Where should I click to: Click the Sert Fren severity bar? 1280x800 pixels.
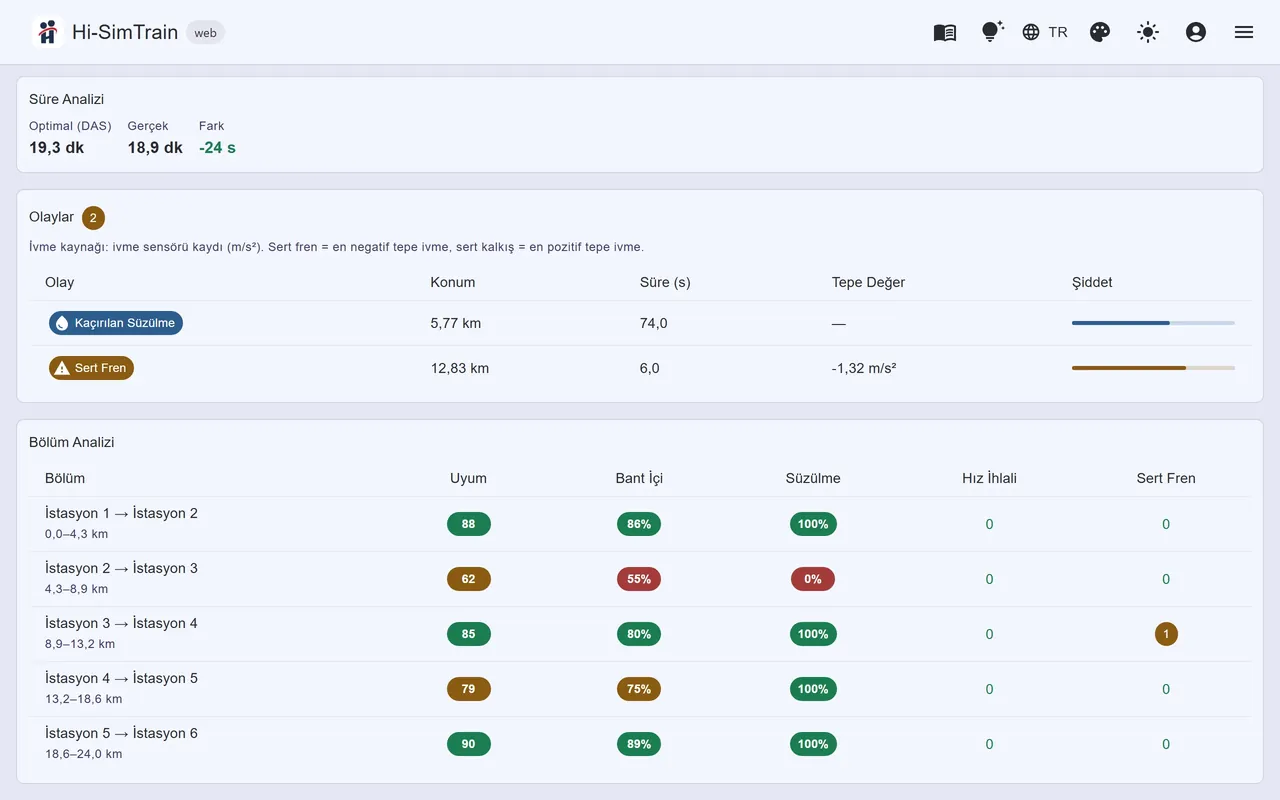[1153, 368]
